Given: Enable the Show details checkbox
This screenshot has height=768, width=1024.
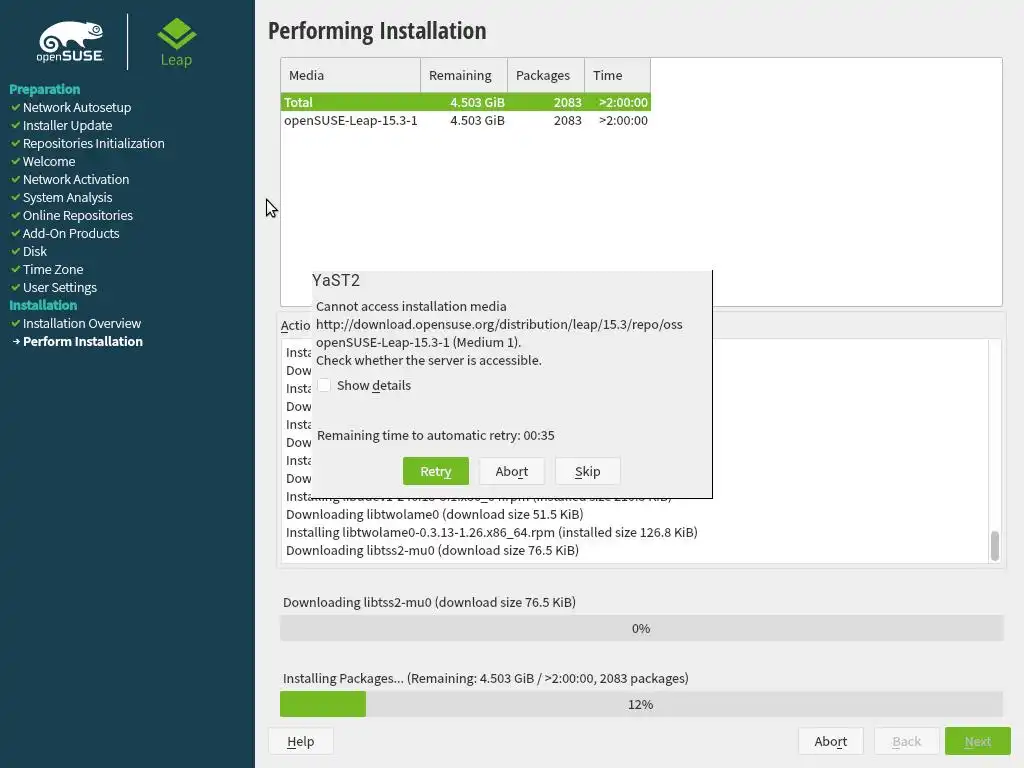Looking at the screenshot, I should tap(324, 385).
